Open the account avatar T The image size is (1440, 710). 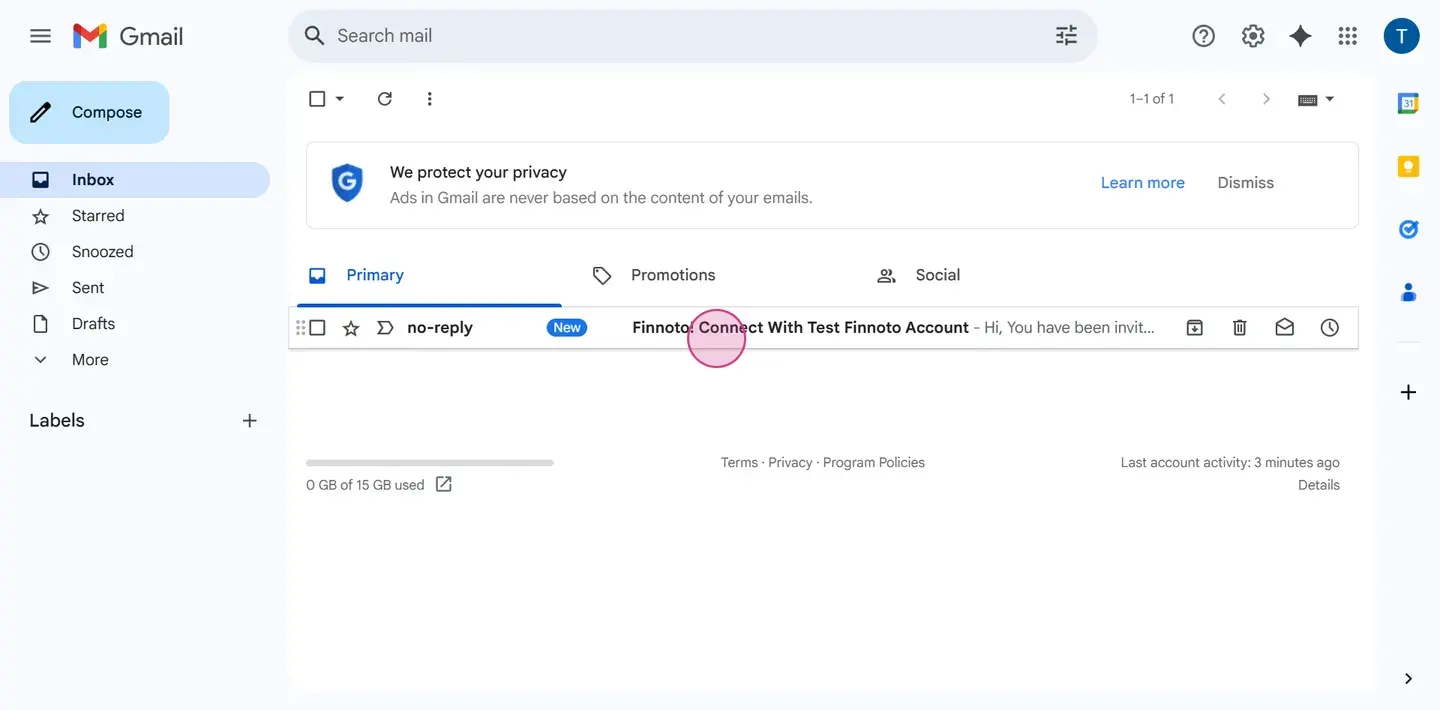click(1401, 36)
